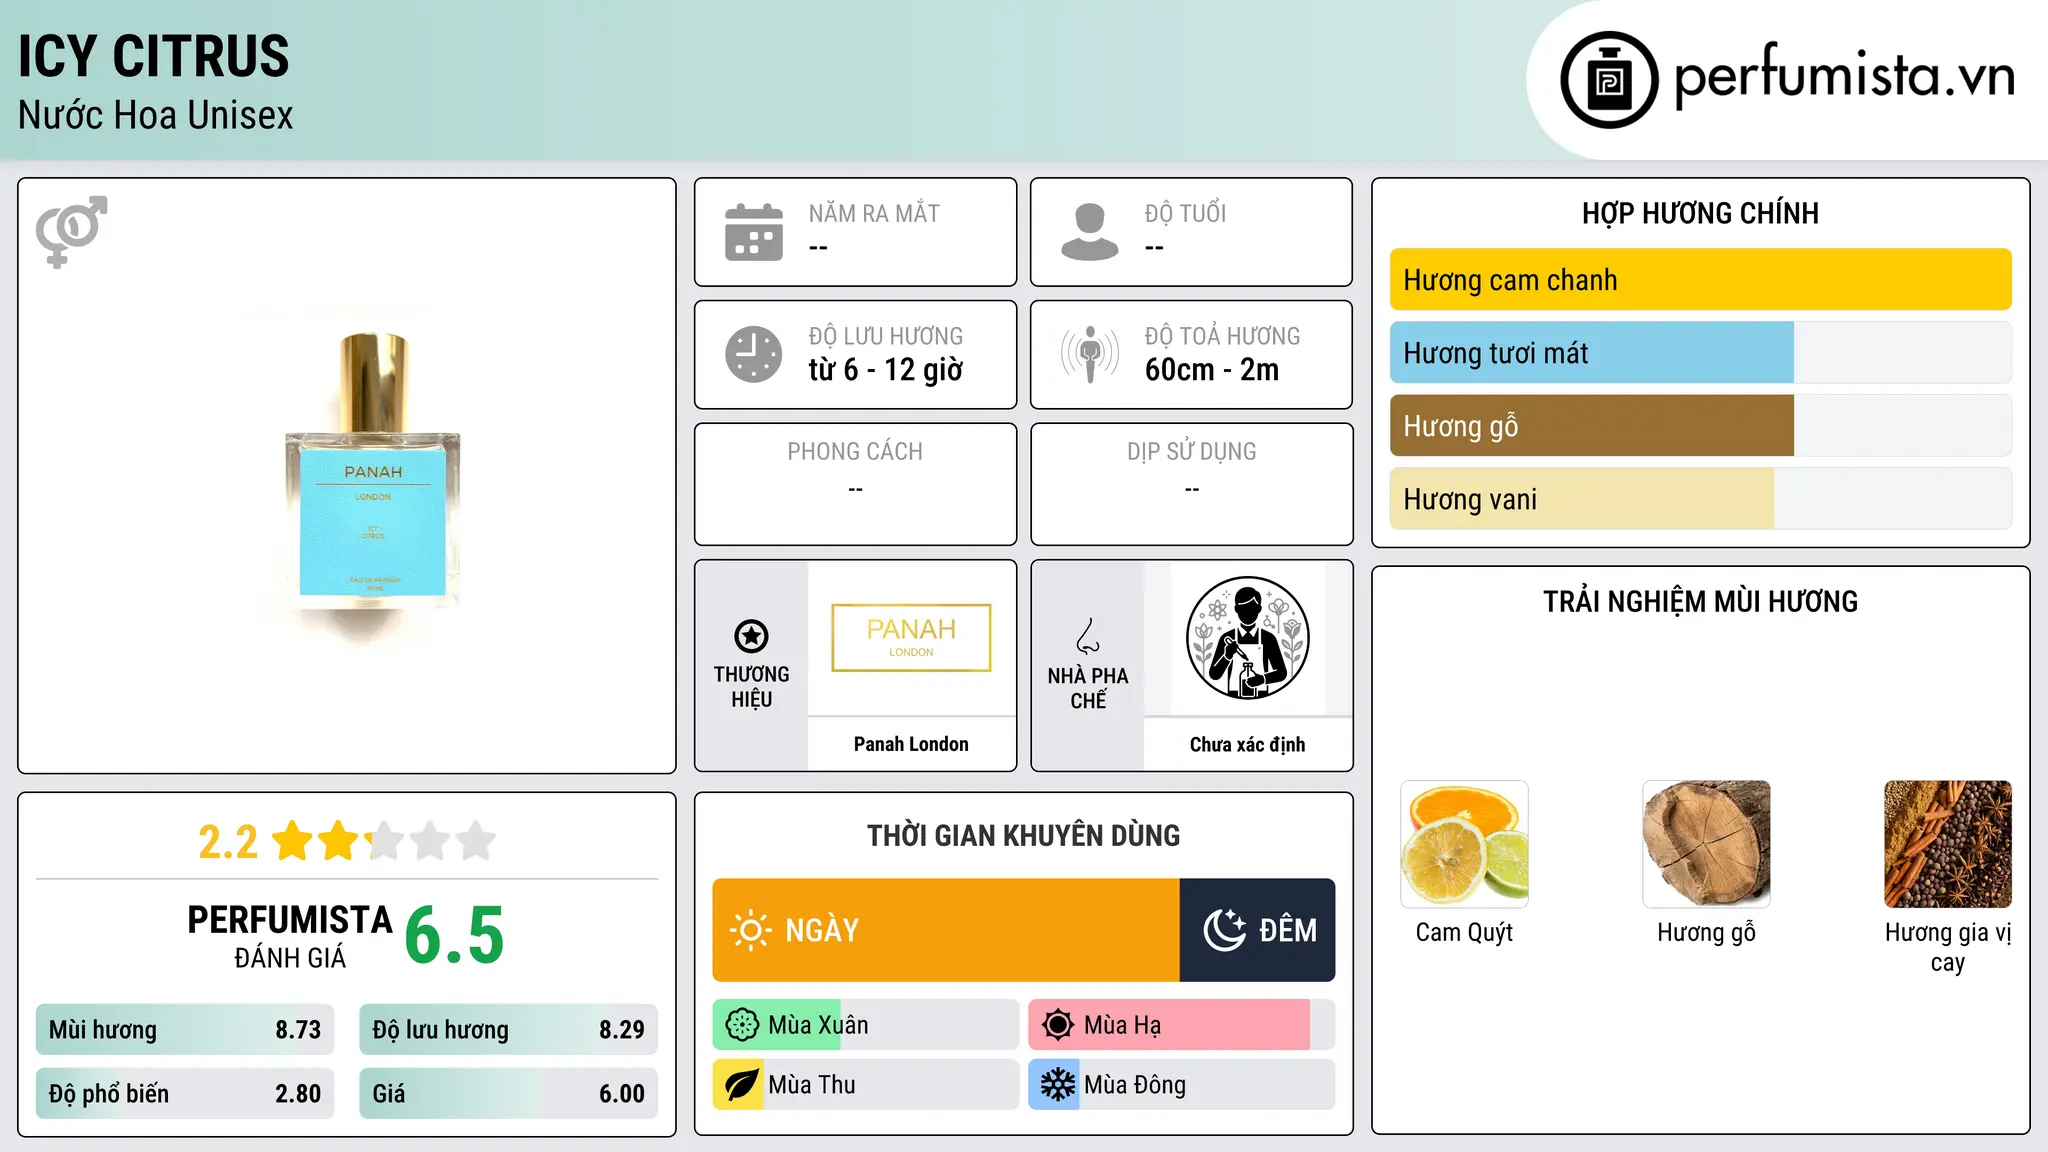
Task: Click the Thời gian khuyên dùng heading
Action: tap(1023, 835)
